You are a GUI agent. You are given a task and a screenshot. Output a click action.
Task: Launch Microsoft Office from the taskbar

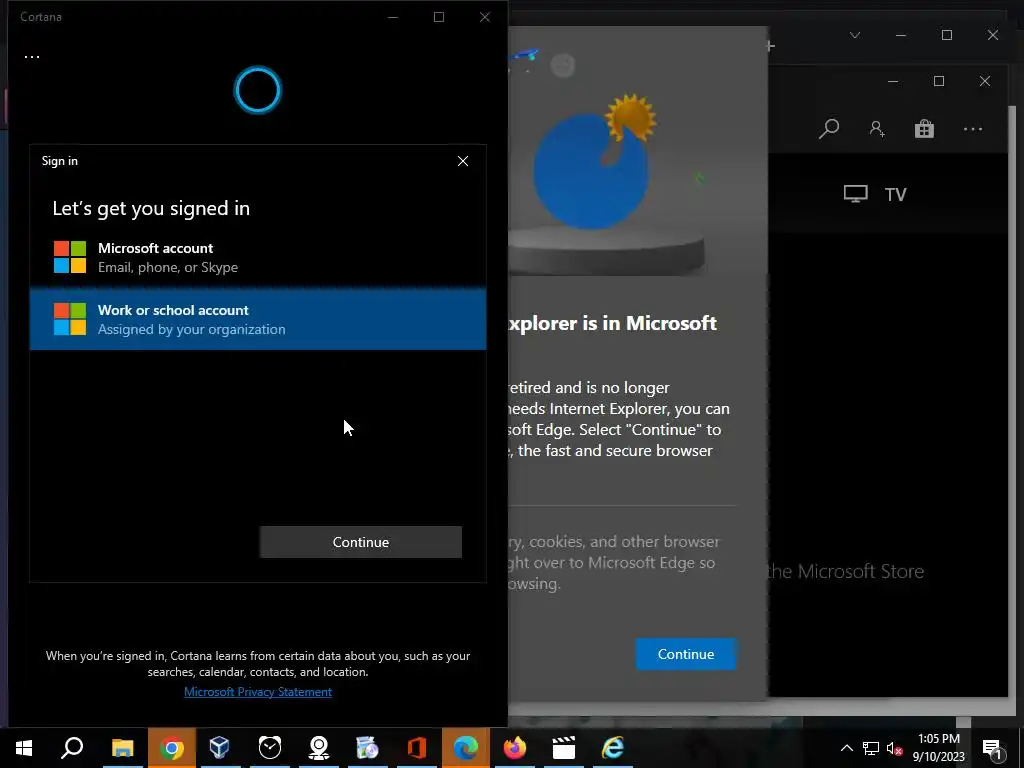[417, 748]
